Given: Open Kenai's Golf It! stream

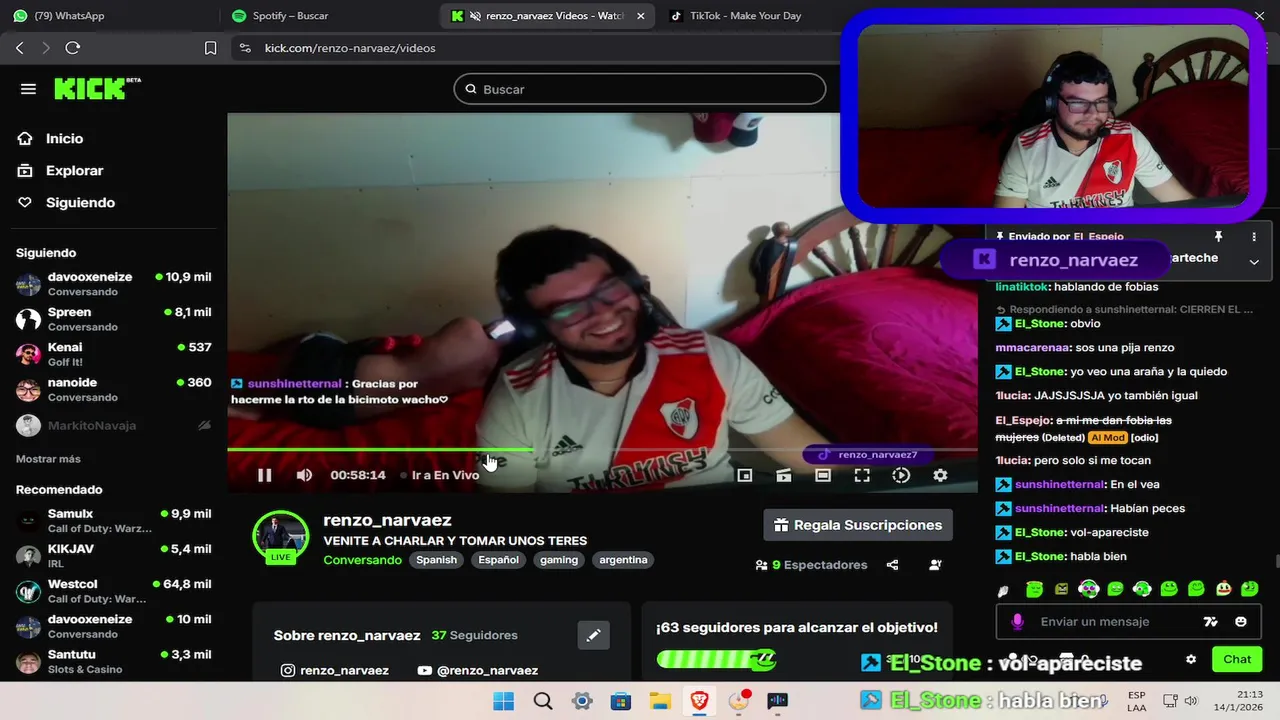Looking at the screenshot, I should click(114, 354).
